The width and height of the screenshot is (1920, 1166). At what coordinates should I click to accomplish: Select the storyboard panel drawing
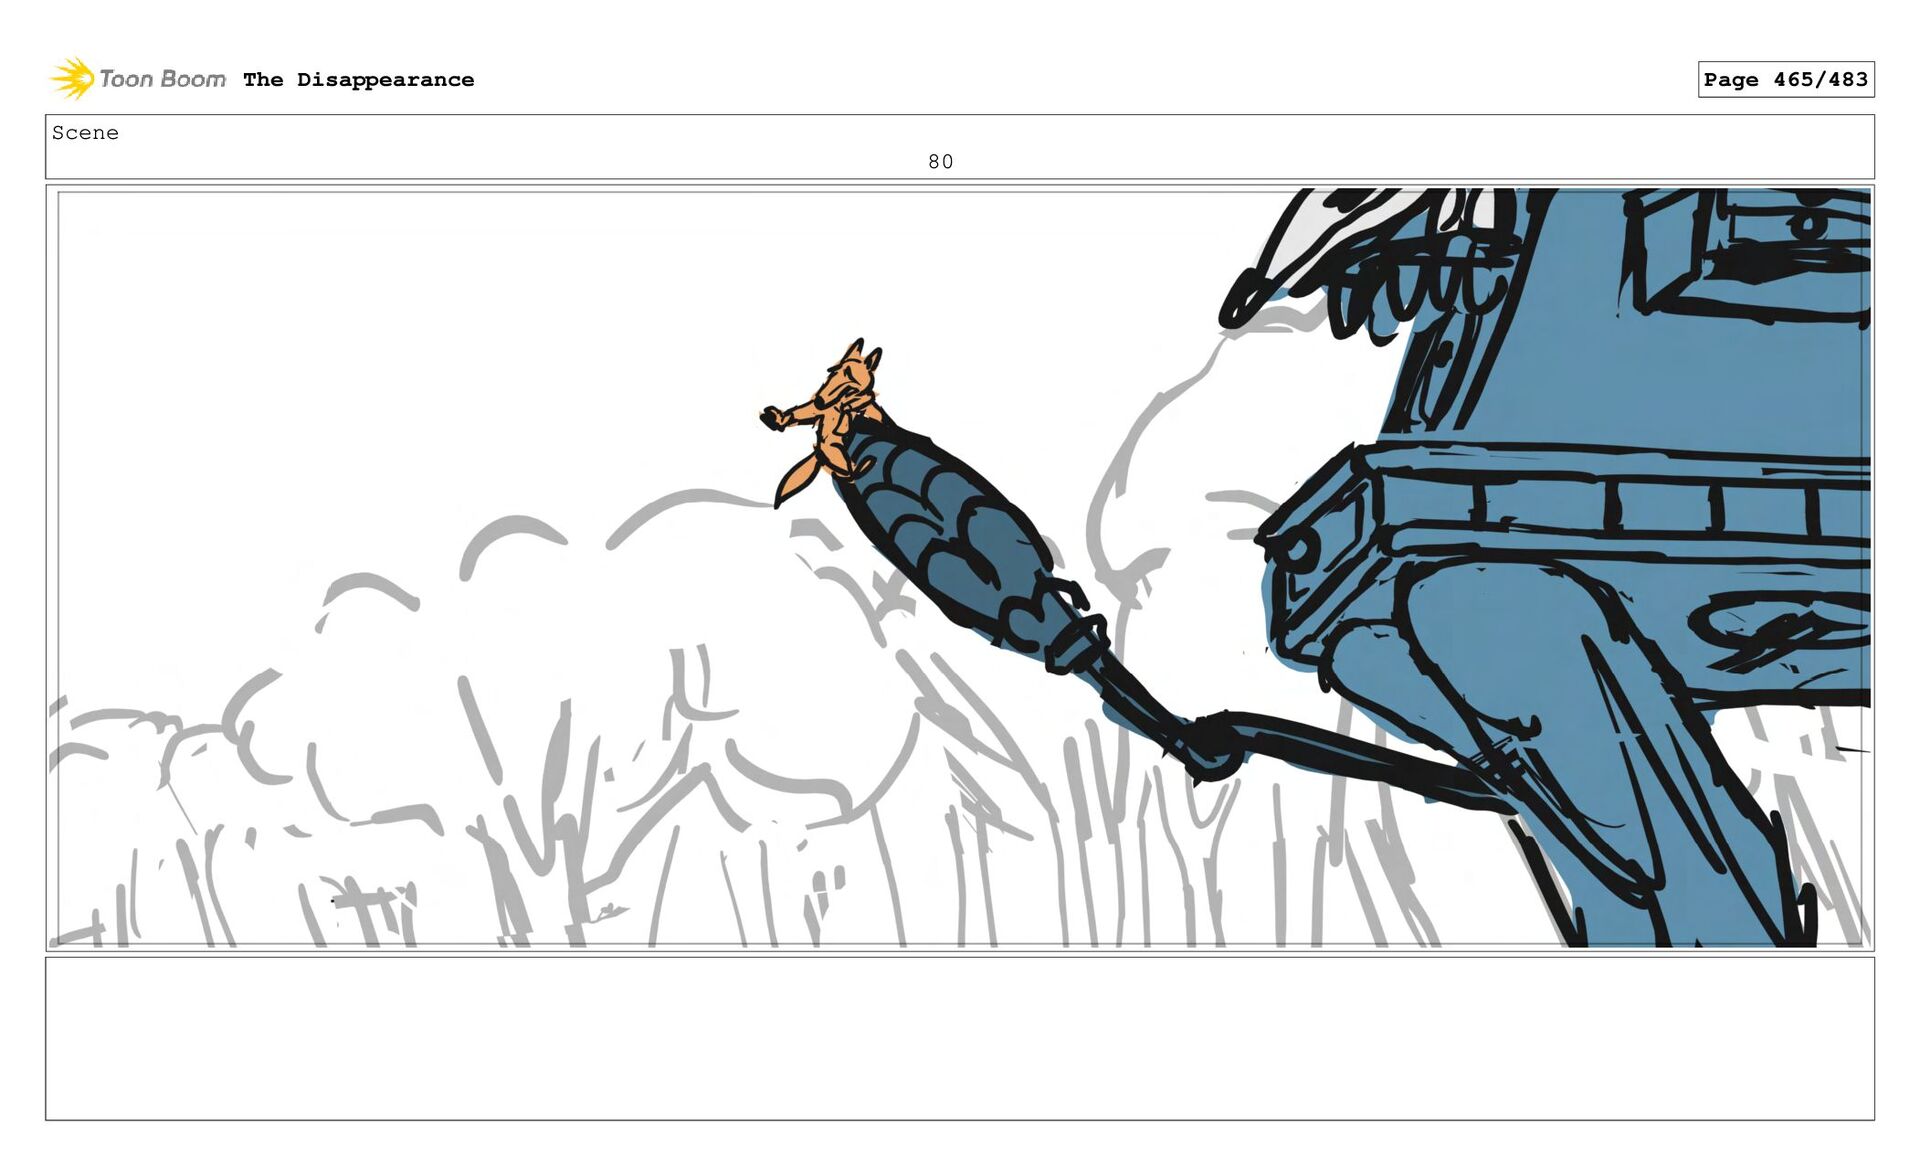[x=960, y=568]
